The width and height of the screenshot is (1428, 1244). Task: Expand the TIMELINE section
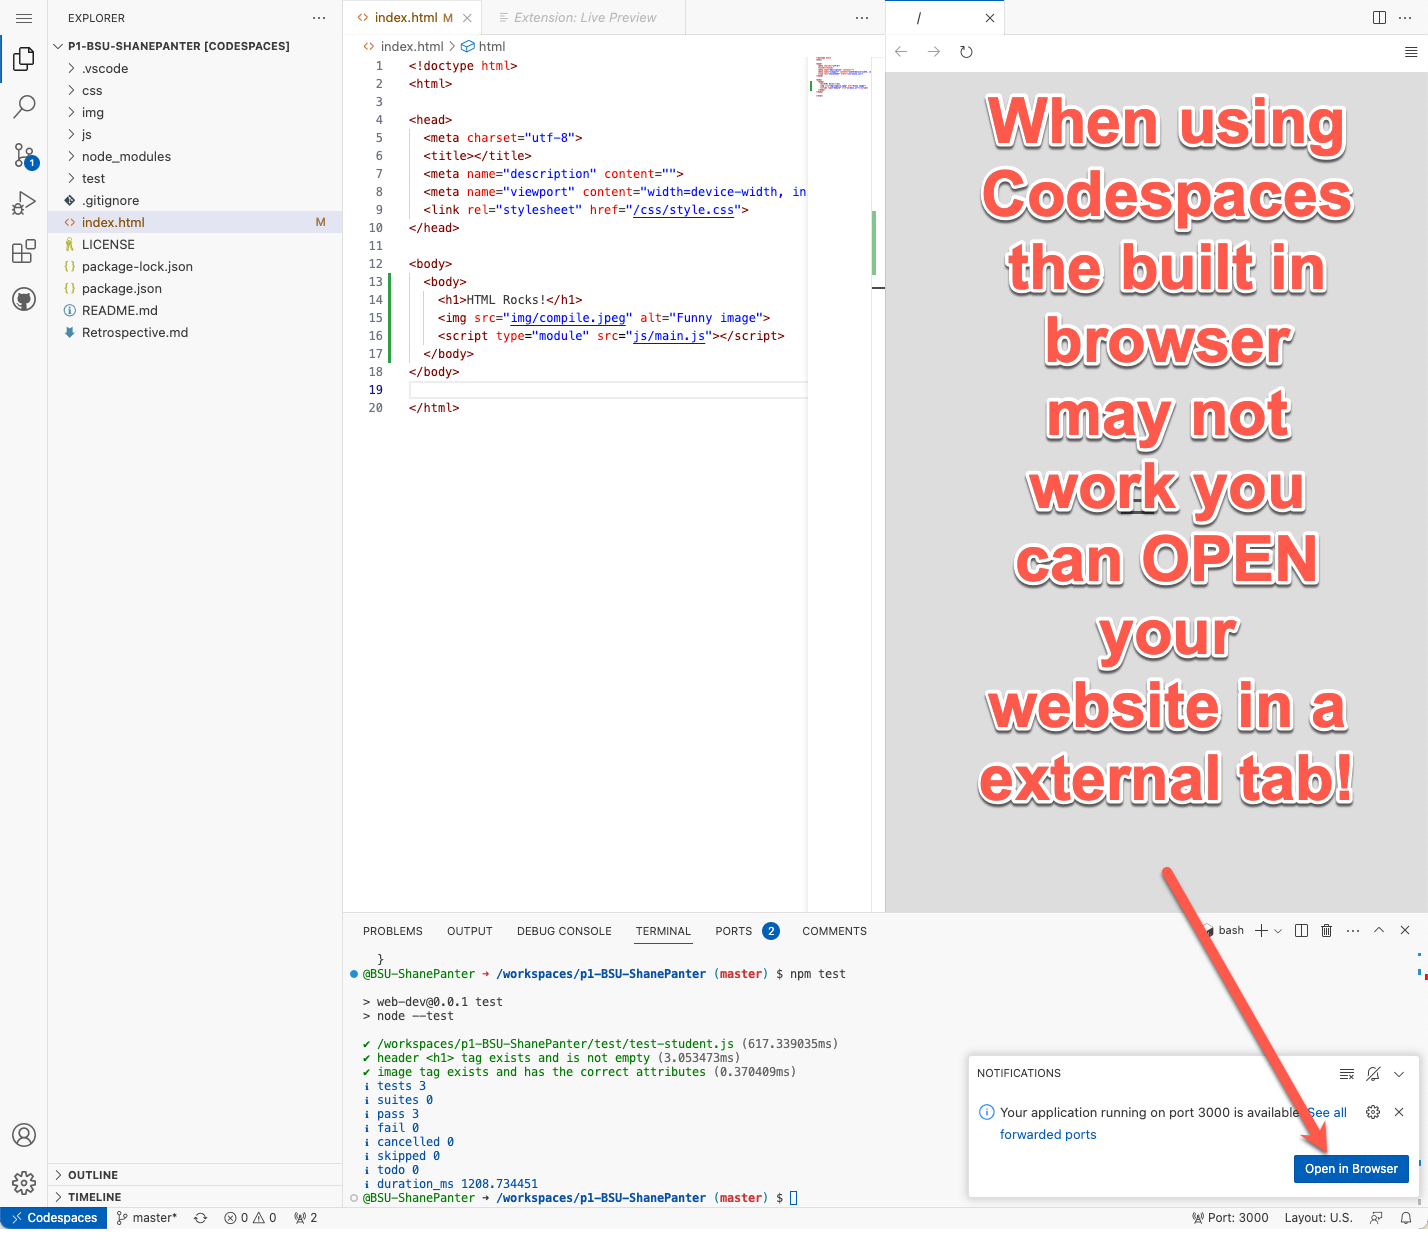click(195, 1197)
